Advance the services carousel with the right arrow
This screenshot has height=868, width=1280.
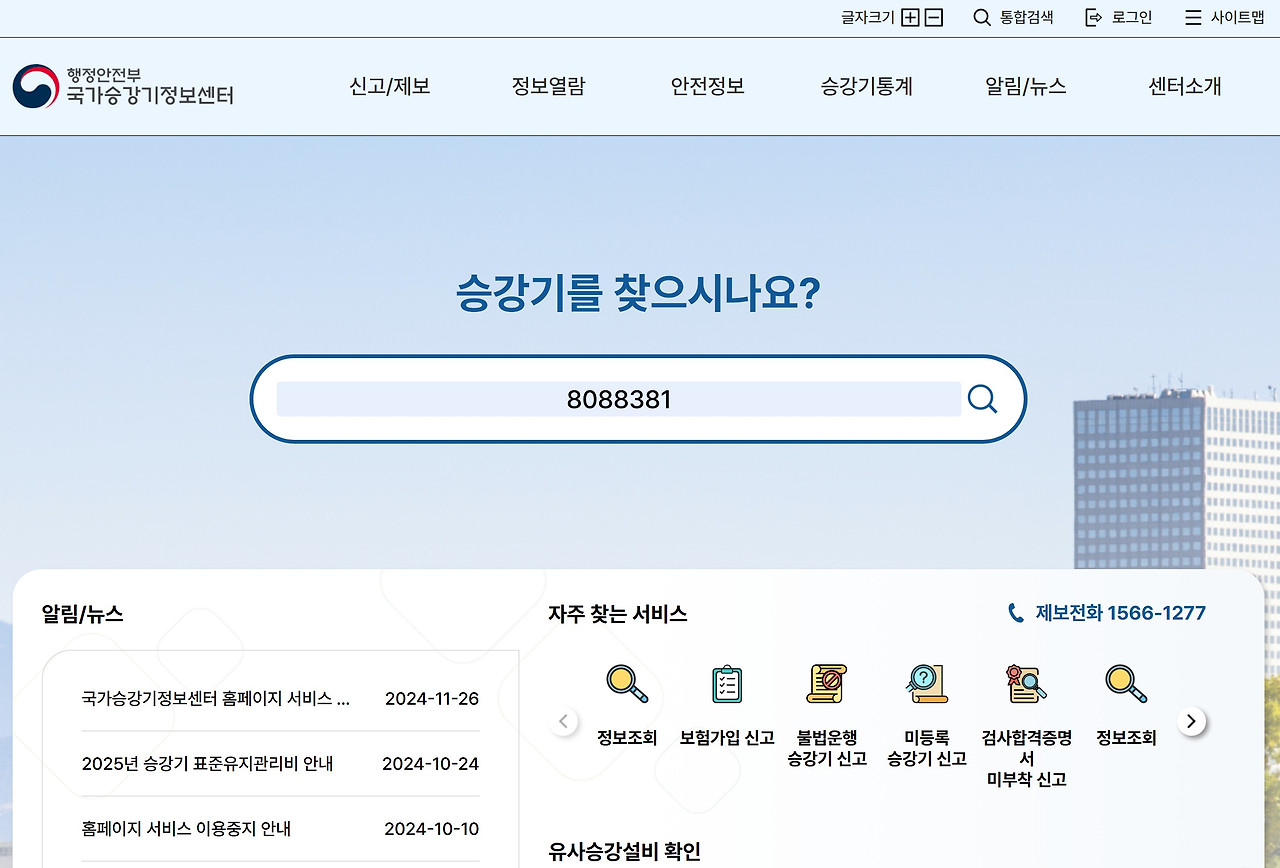coord(1190,720)
